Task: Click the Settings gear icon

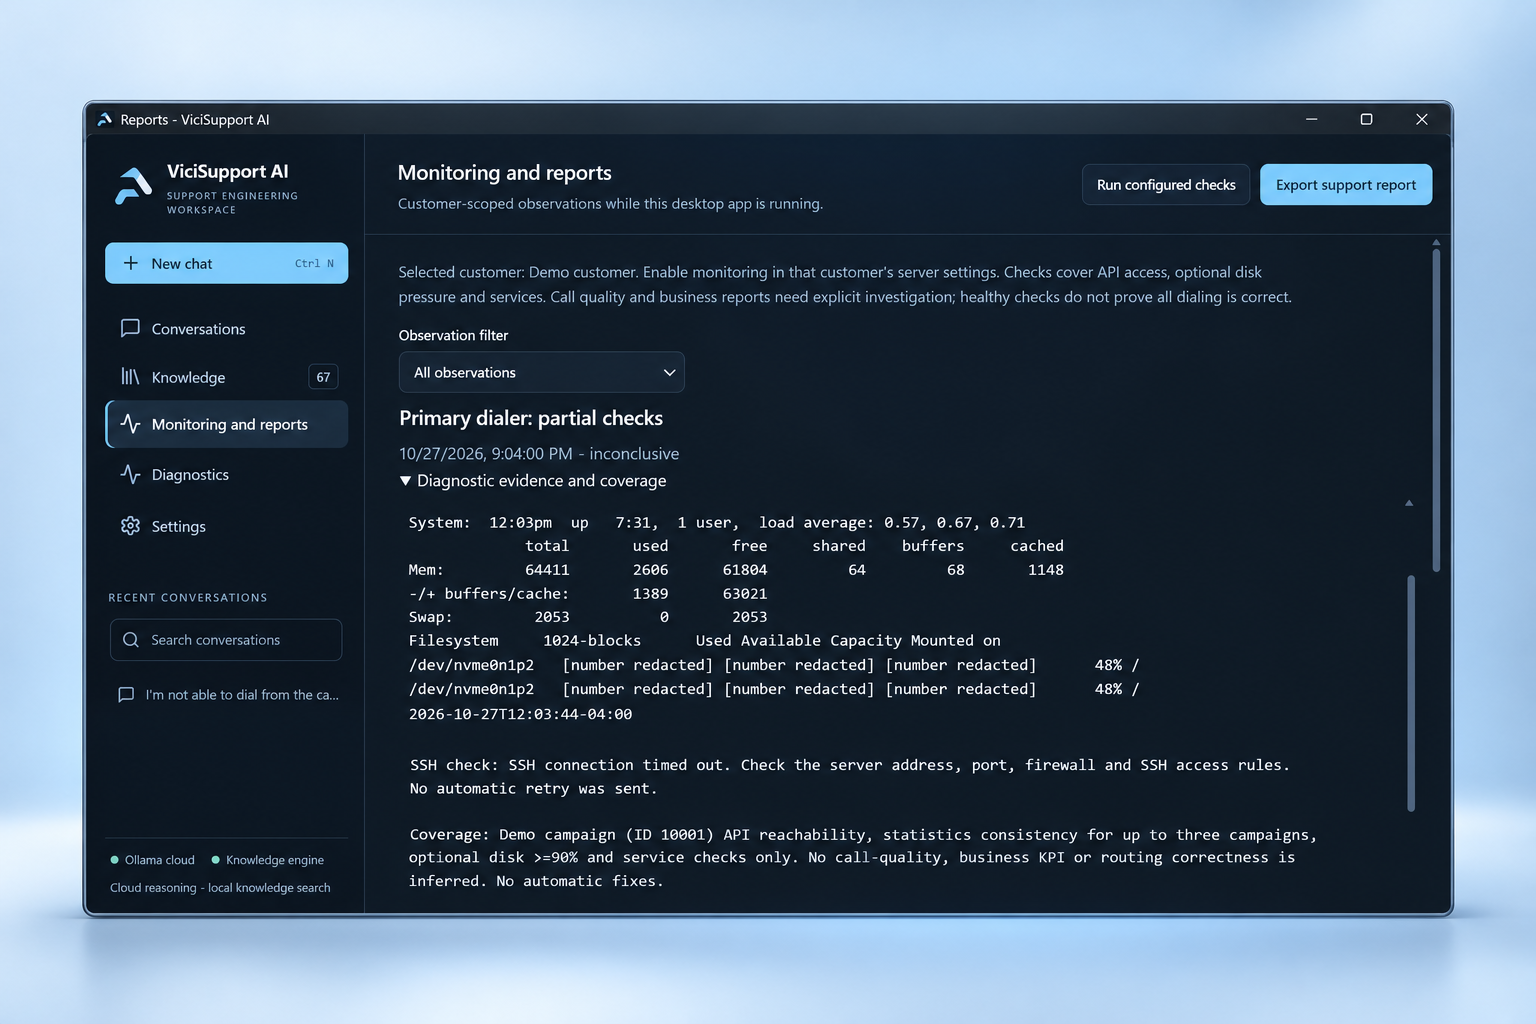Action: pyautogui.click(x=130, y=526)
